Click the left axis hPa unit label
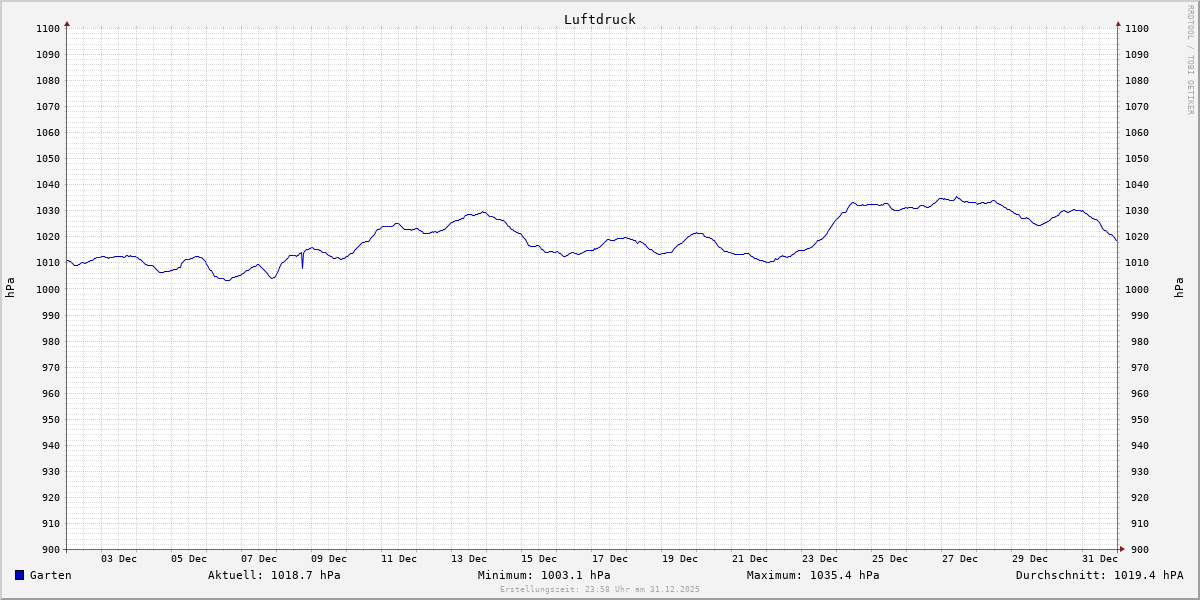Viewport: 1200px width, 600px height. click(10, 288)
